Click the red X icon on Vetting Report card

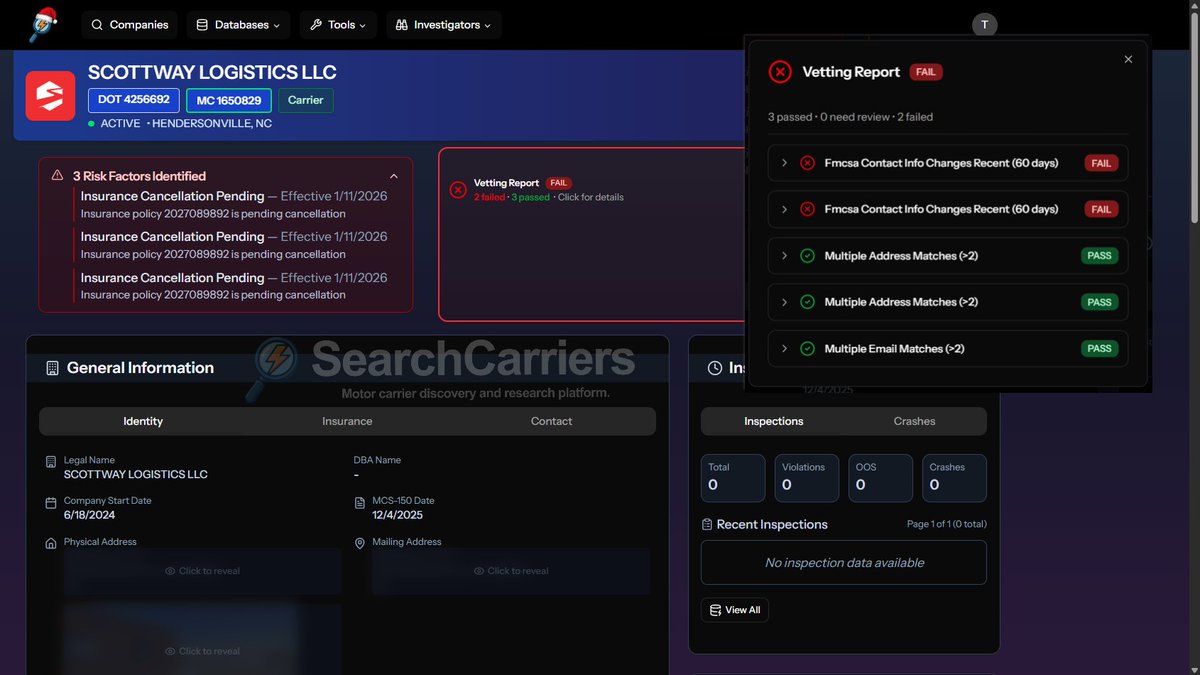click(x=458, y=190)
